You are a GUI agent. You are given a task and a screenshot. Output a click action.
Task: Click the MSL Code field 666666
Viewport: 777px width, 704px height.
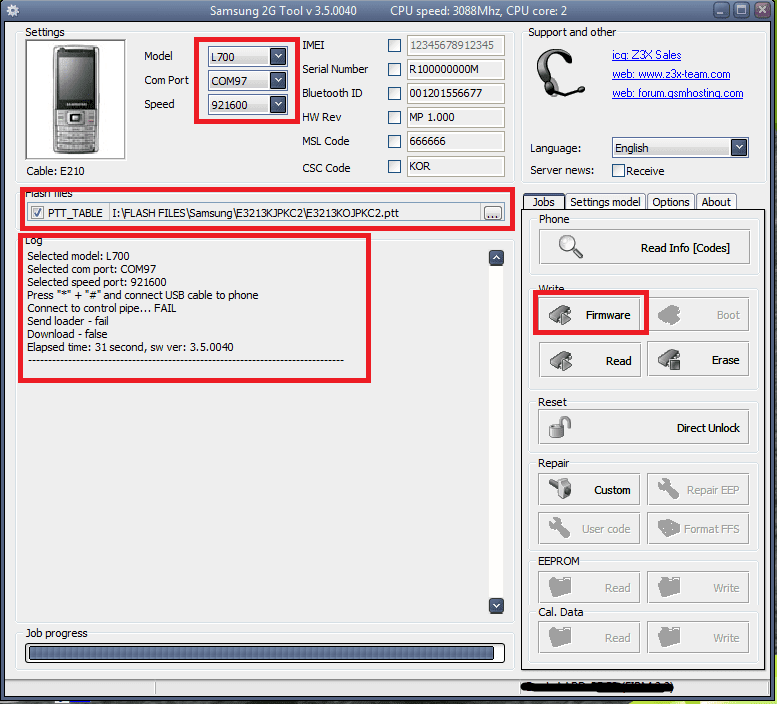click(x=455, y=142)
